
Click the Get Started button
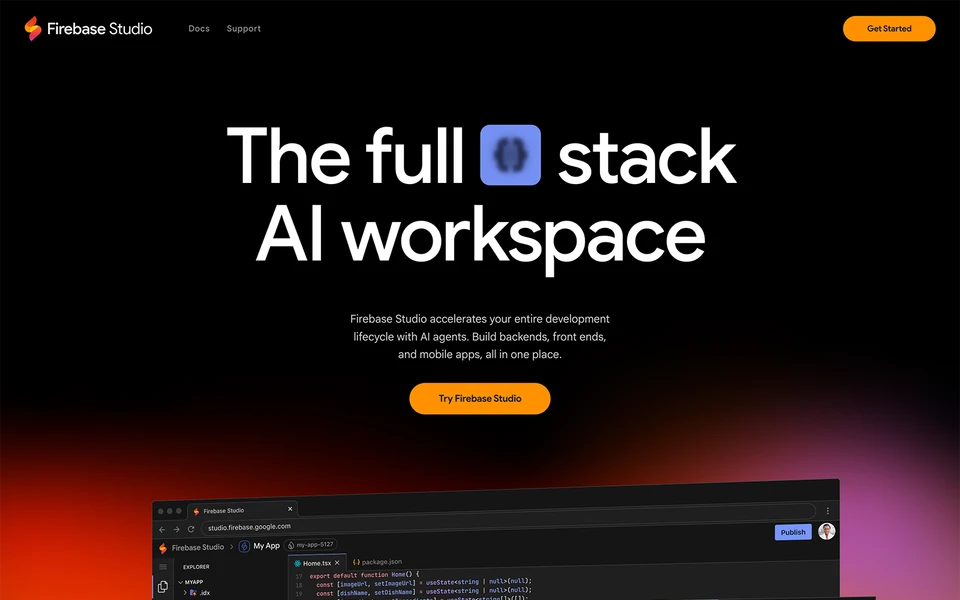(x=889, y=29)
